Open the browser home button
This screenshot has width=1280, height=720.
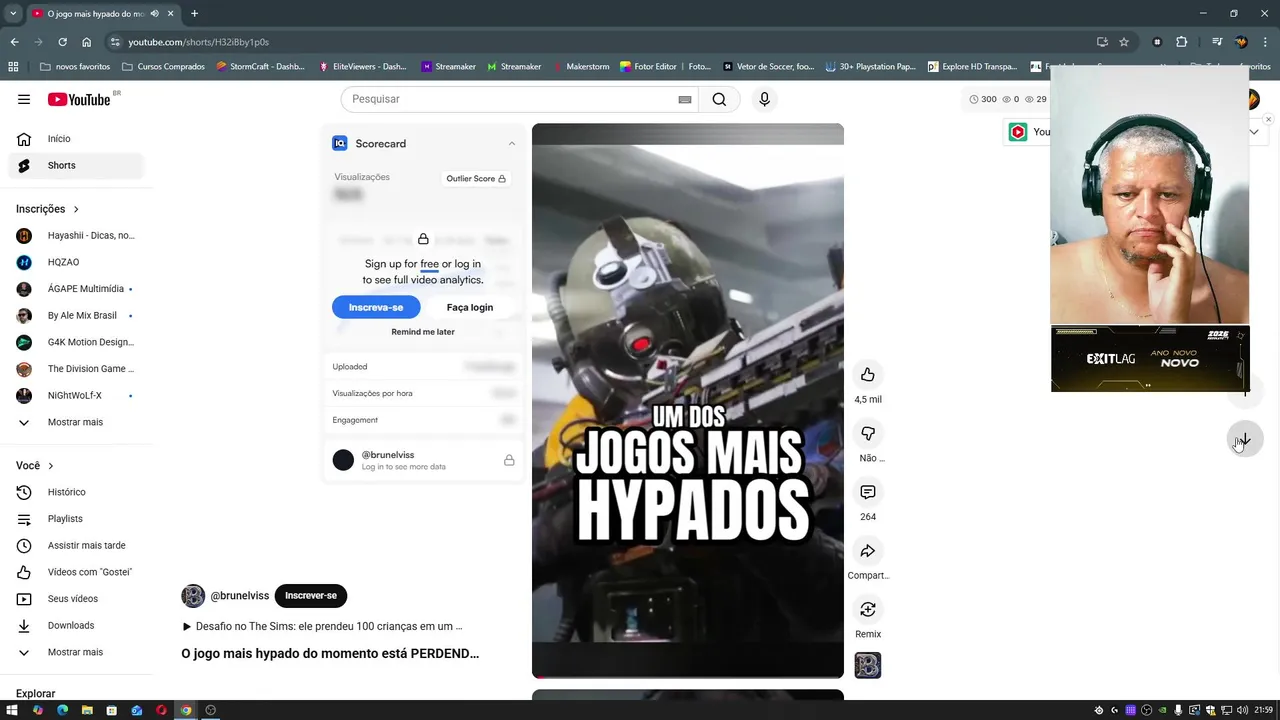[86, 42]
